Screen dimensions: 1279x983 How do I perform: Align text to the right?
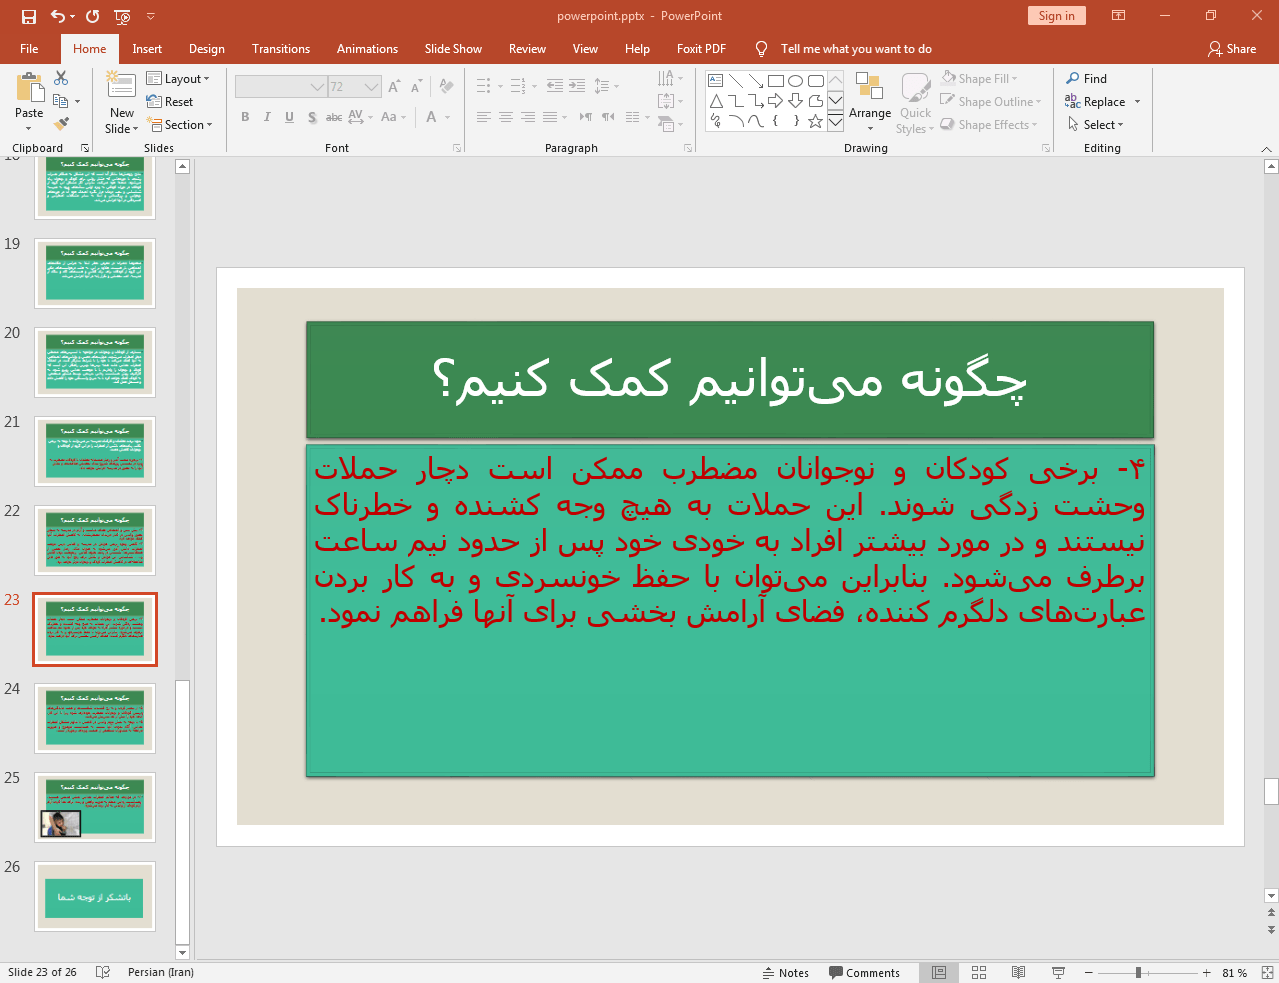tap(528, 117)
